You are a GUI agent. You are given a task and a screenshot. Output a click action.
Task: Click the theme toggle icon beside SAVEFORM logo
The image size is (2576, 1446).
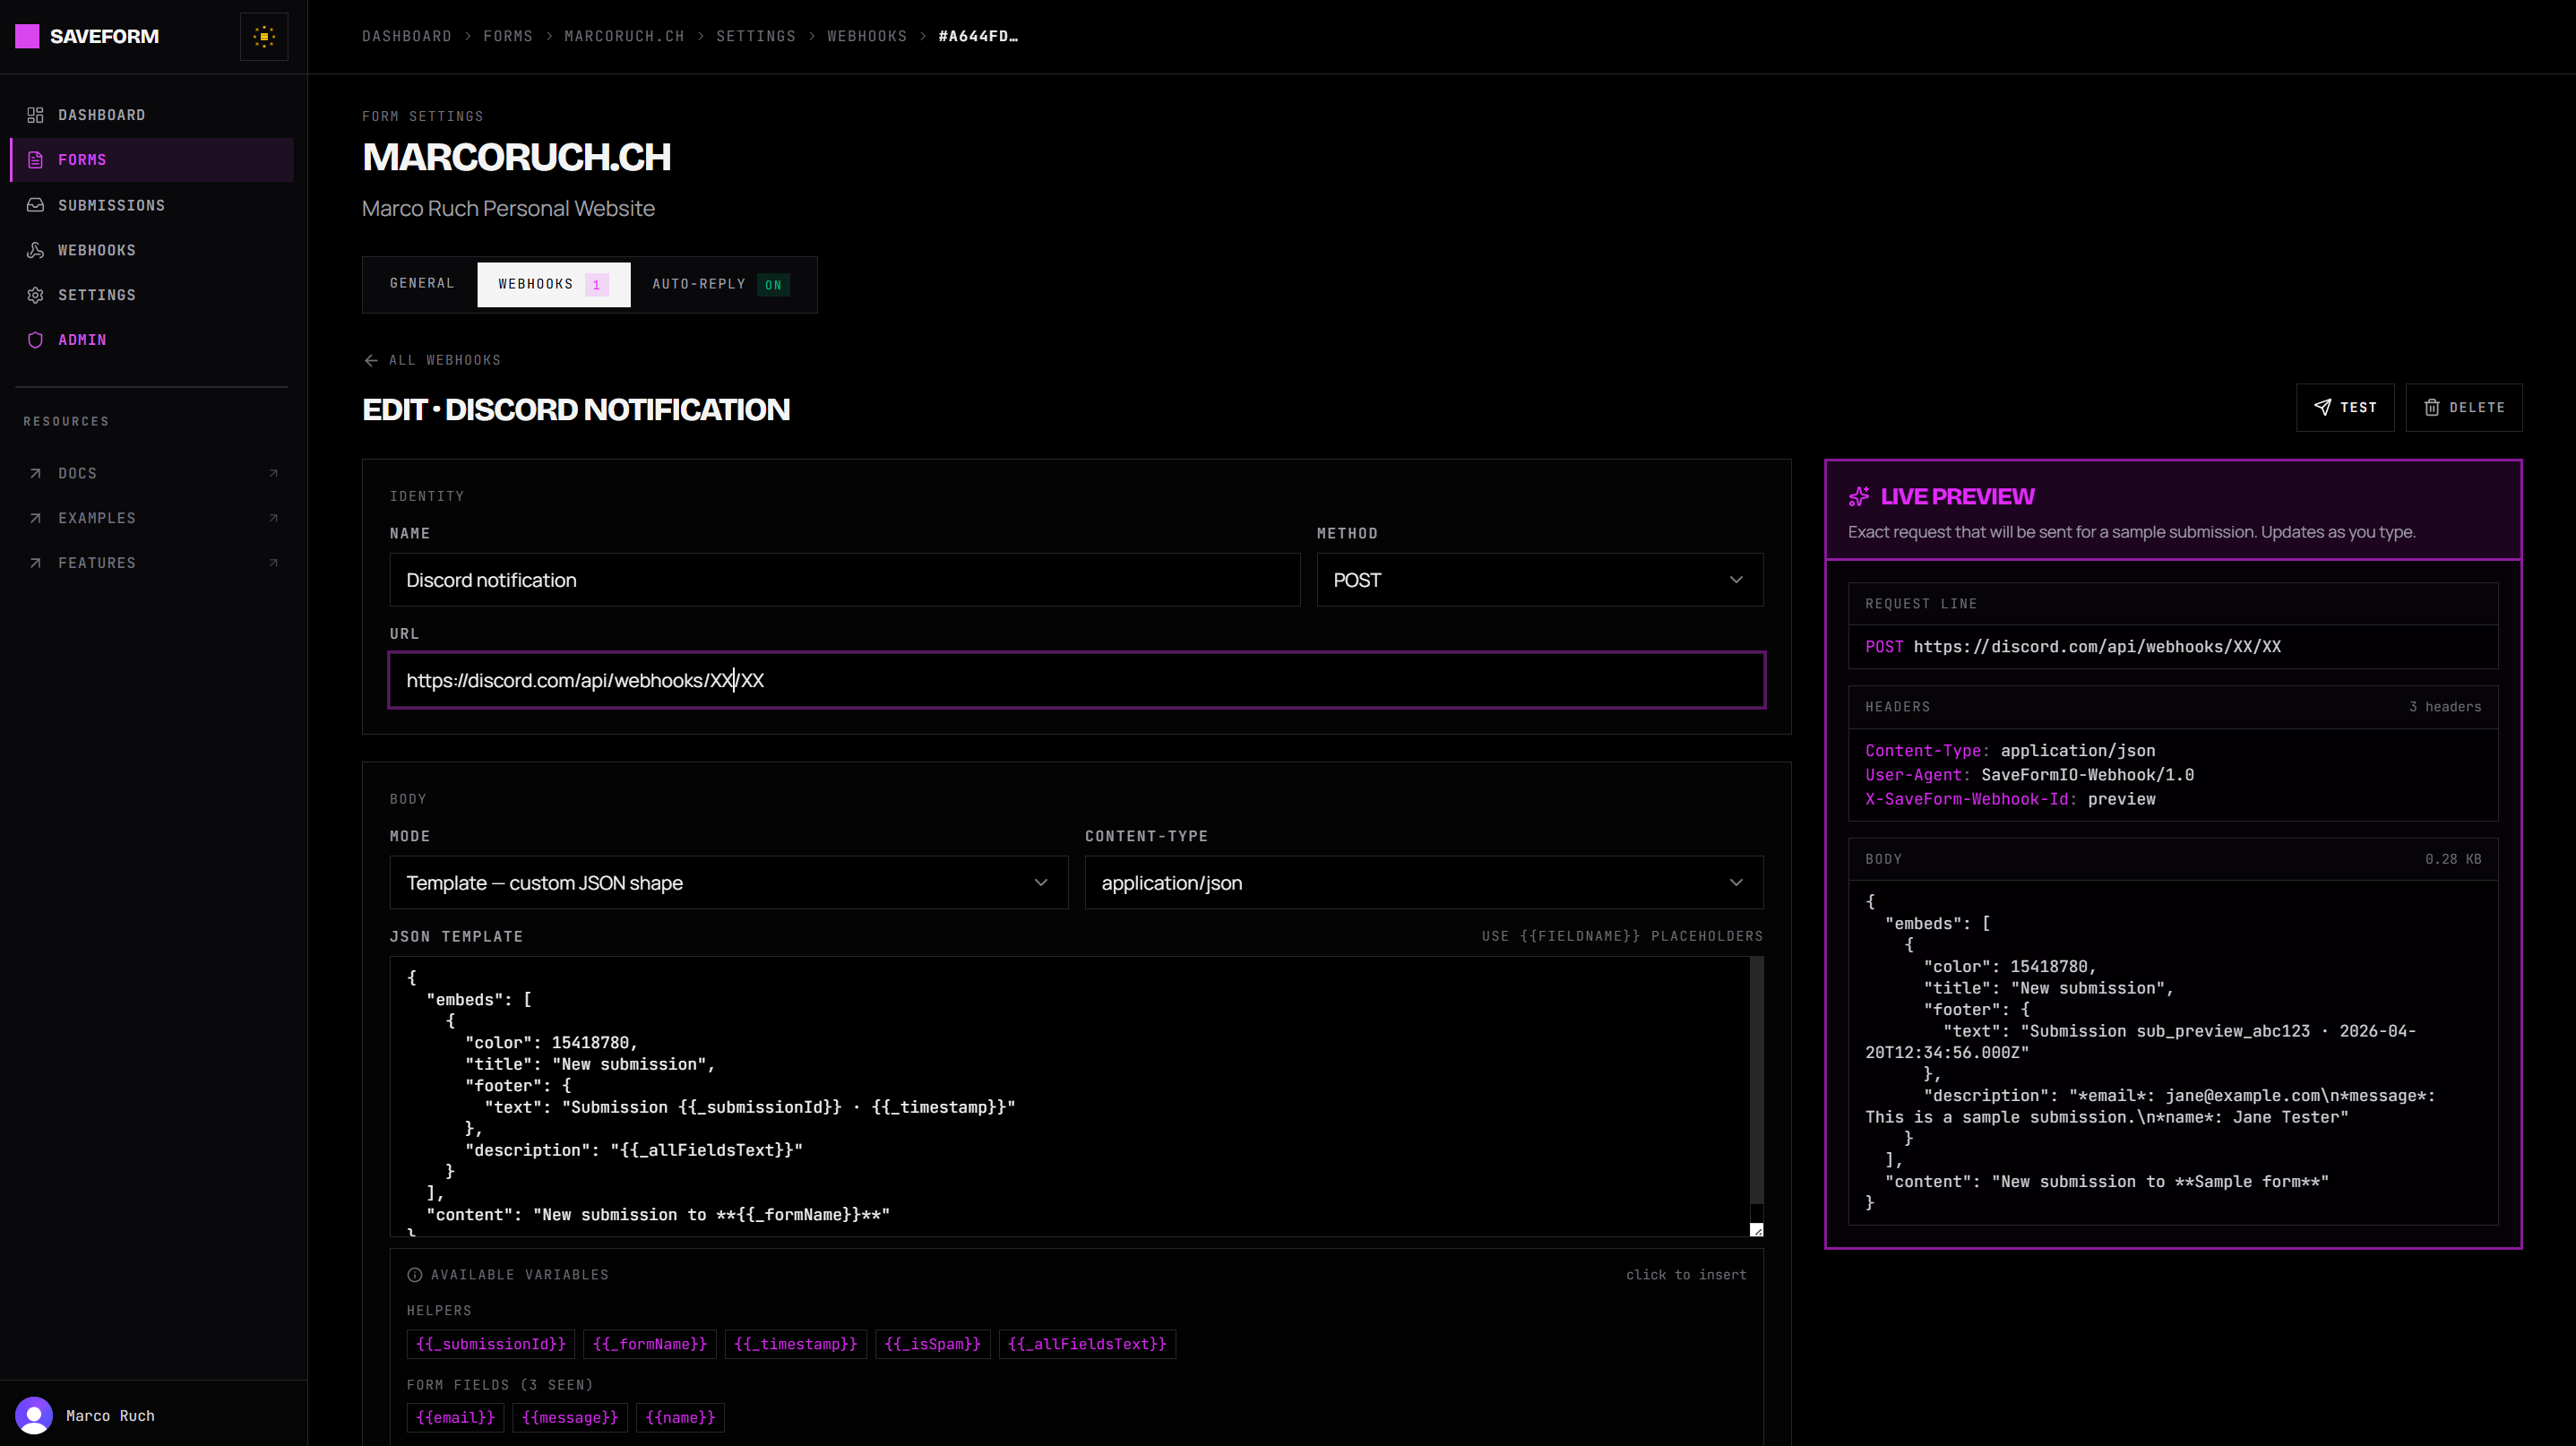(x=263, y=36)
